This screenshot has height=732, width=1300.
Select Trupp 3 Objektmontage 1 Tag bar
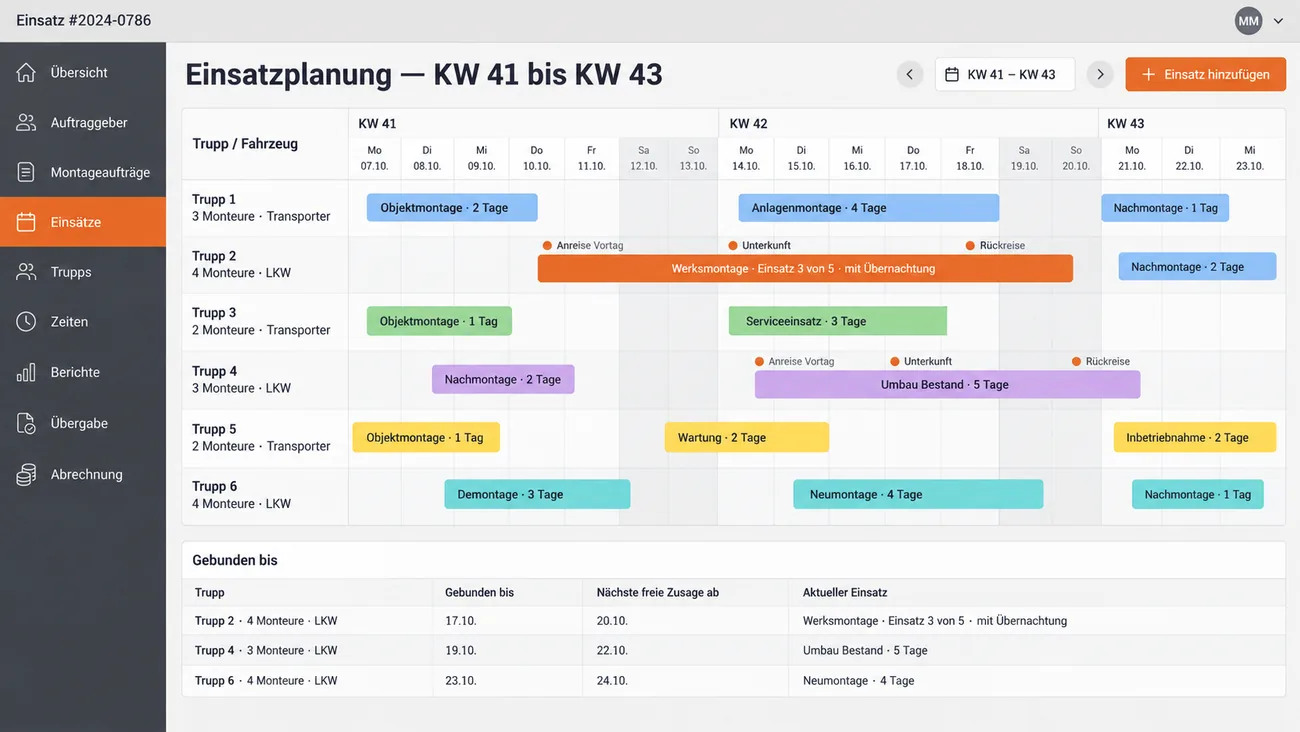439,321
